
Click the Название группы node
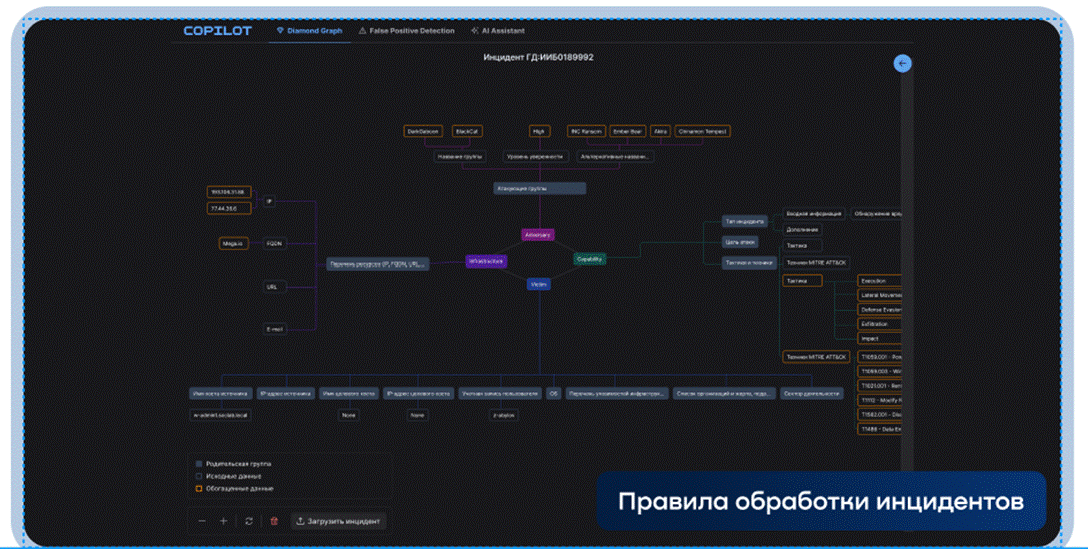pos(460,156)
